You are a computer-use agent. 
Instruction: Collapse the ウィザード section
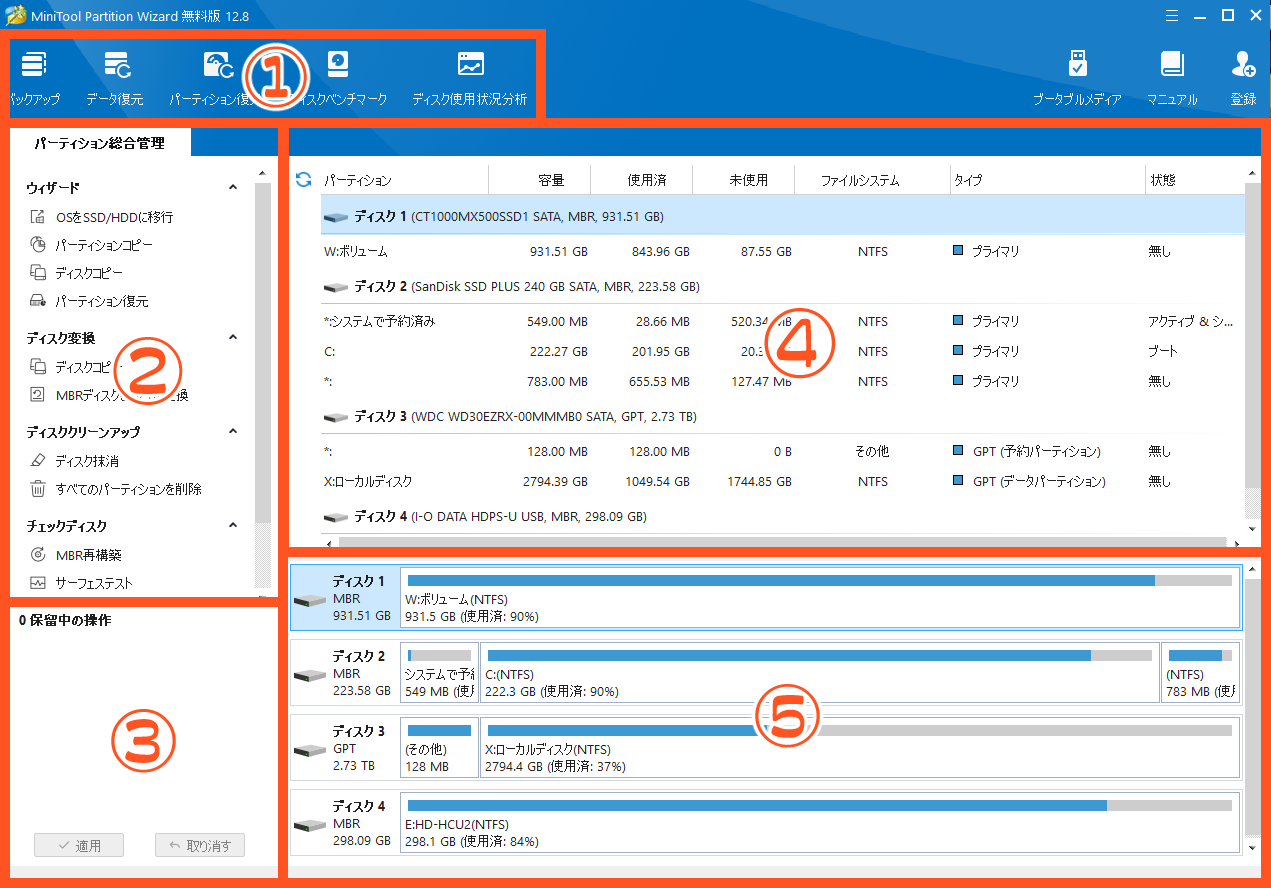click(x=233, y=188)
